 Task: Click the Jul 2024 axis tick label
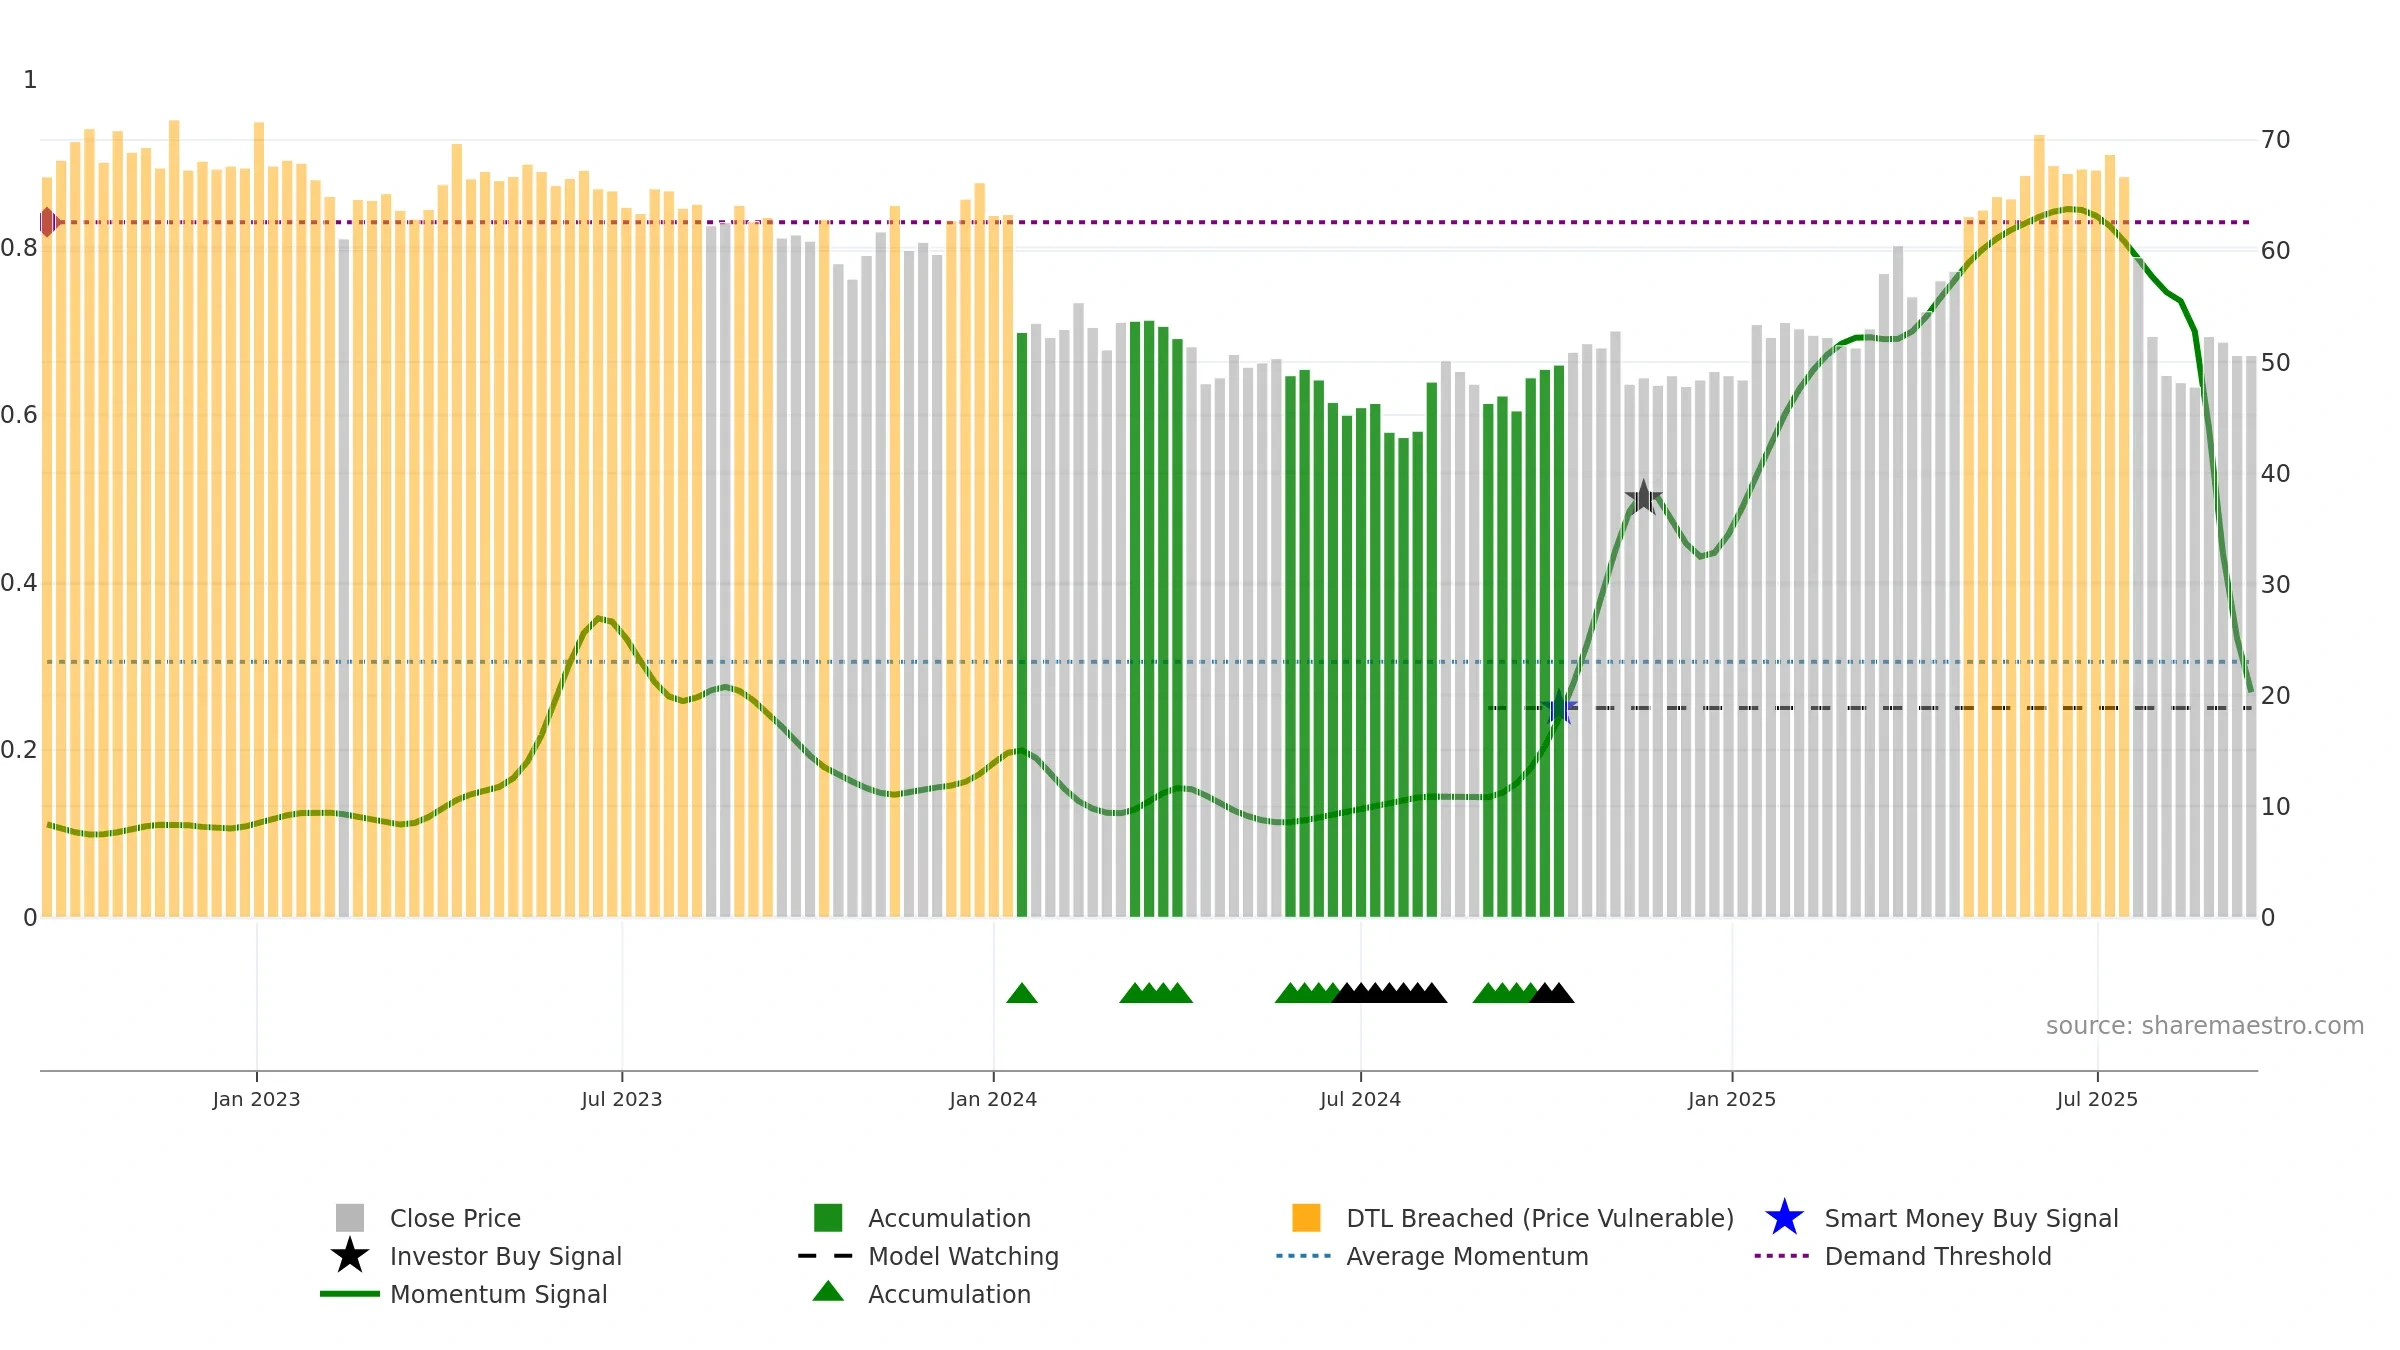pos(1360,1100)
